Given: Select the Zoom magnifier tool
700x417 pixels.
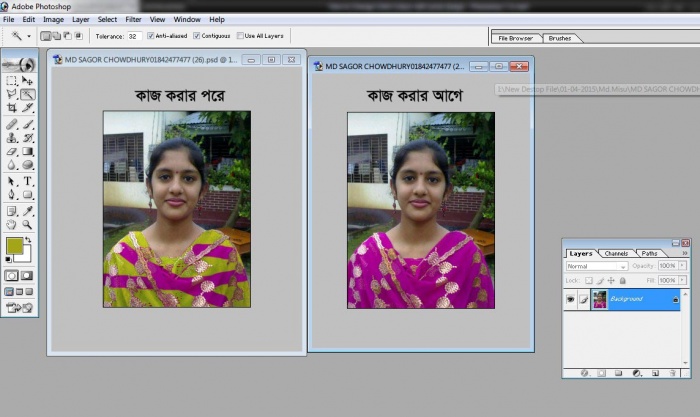Looking at the screenshot, I should (28, 225).
